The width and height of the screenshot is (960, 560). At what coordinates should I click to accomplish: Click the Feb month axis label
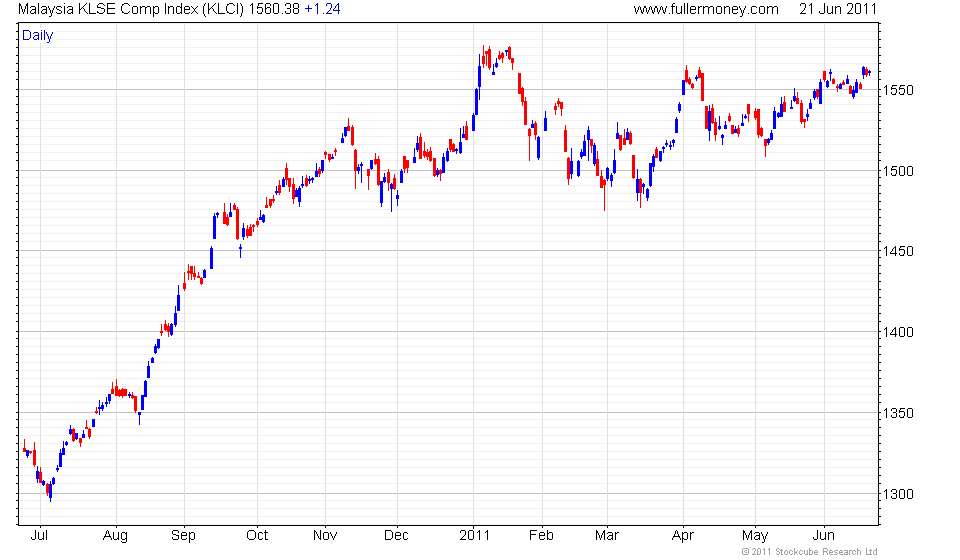click(x=541, y=536)
